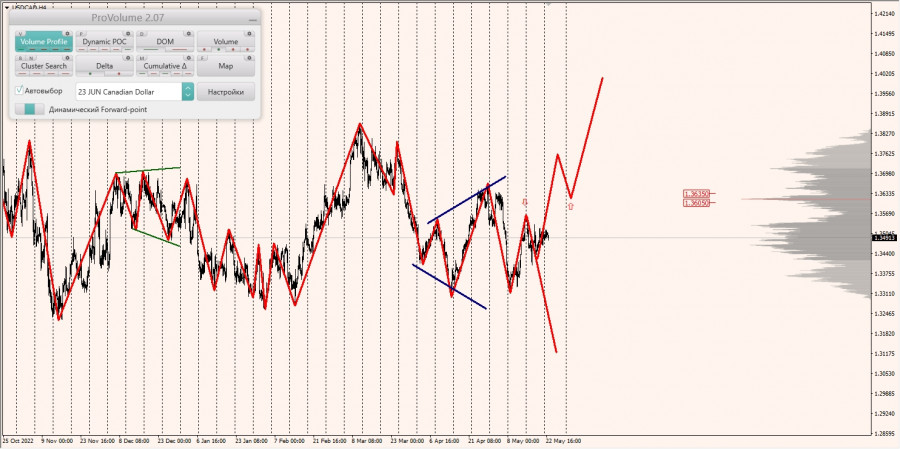Click the V hotkey badge on Volume Profile
900x449 pixels.
pos(21,34)
